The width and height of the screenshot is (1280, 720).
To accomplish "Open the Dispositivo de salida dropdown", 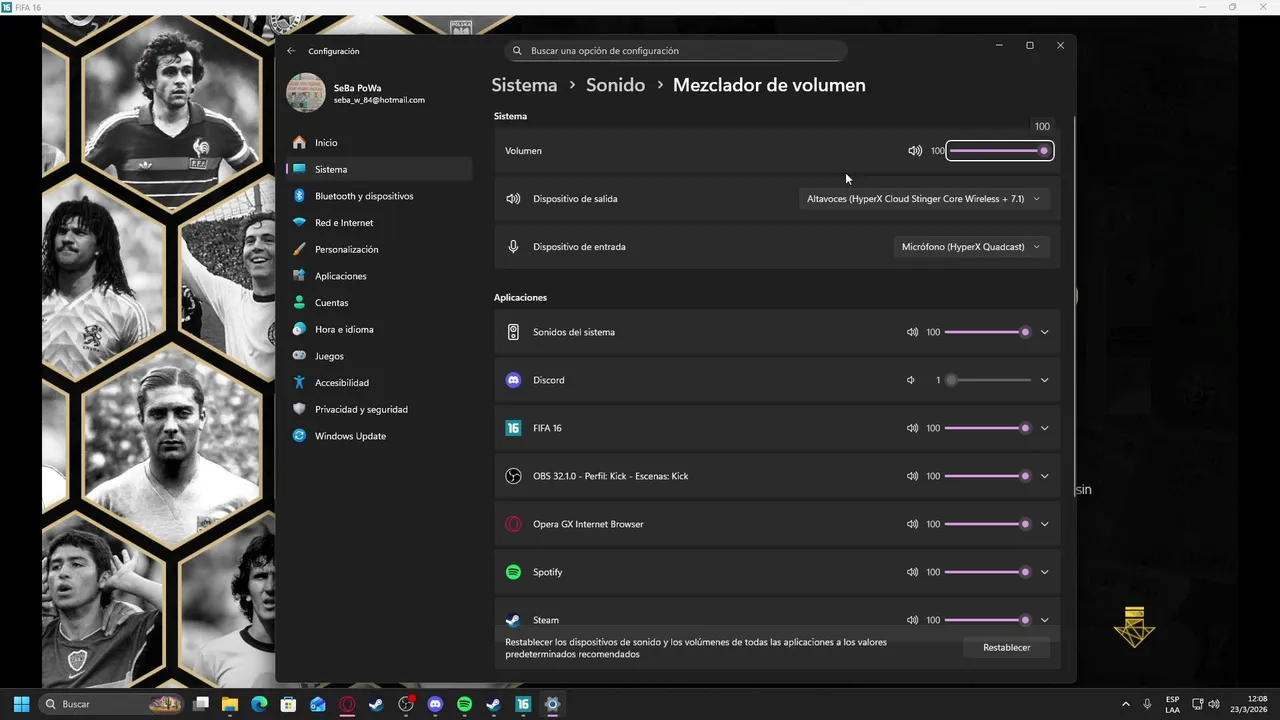I will [x=924, y=199].
